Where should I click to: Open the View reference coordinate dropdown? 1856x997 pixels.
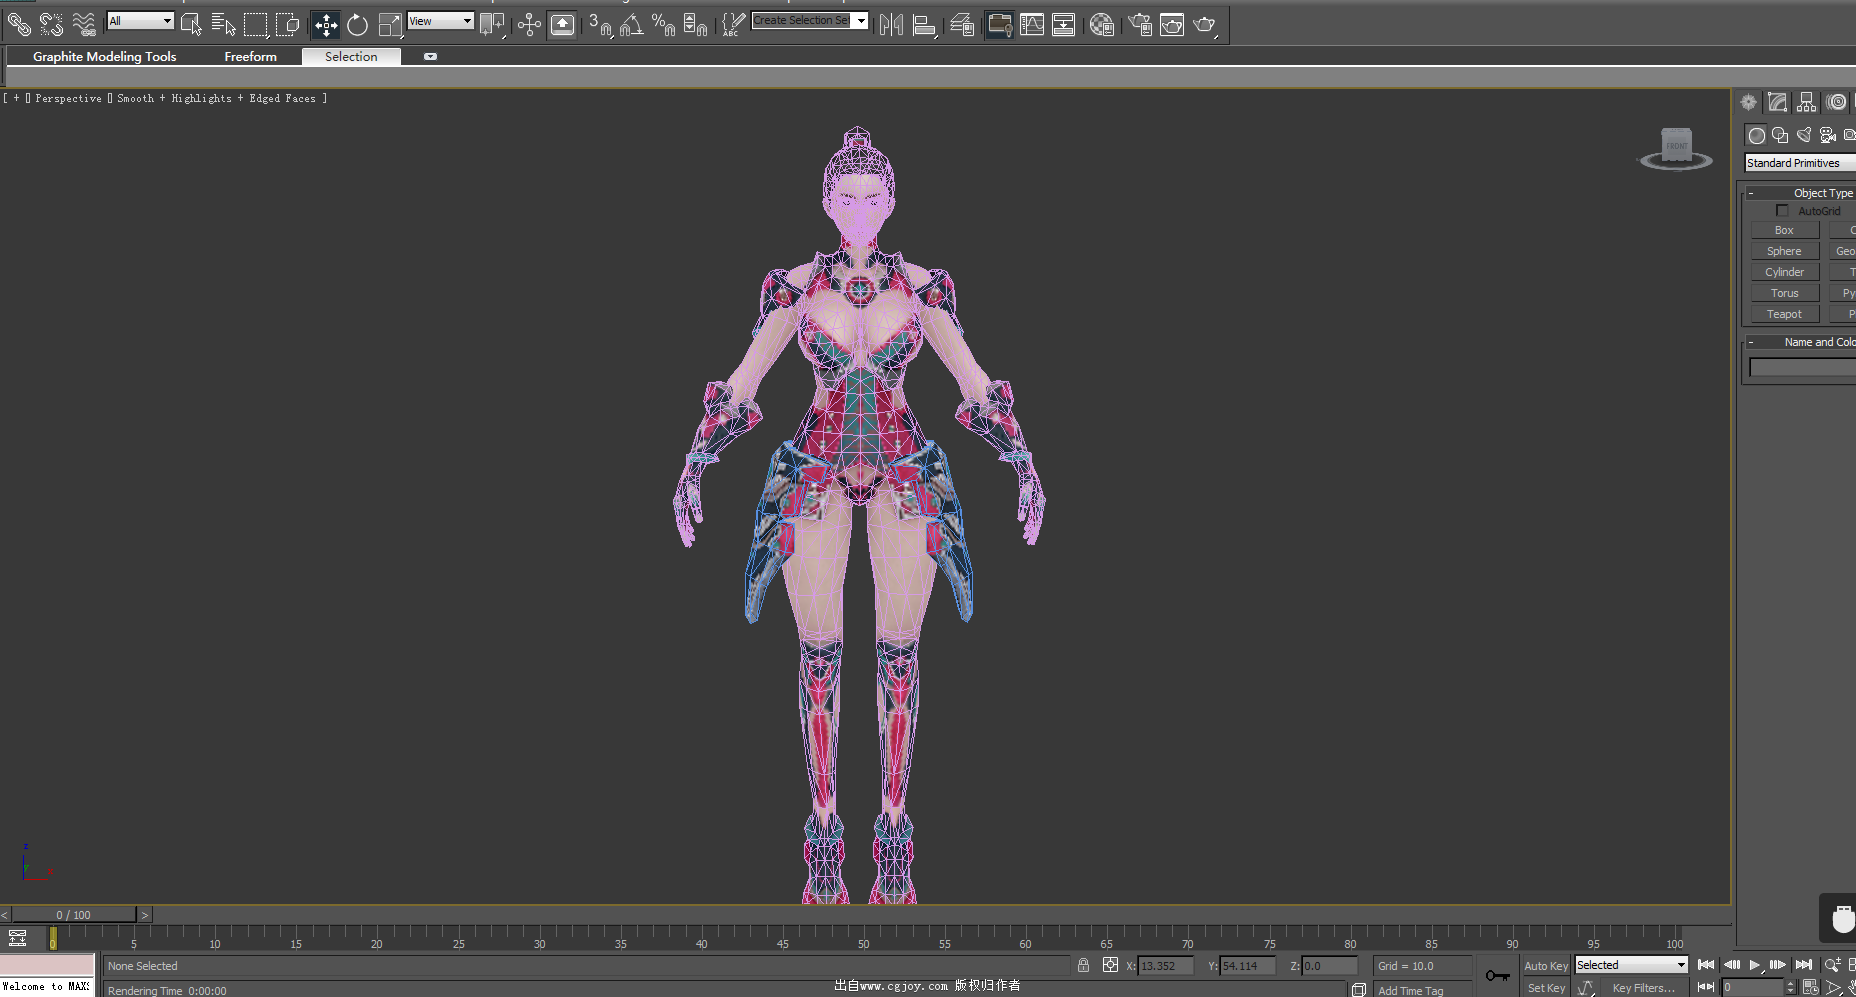coord(441,21)
